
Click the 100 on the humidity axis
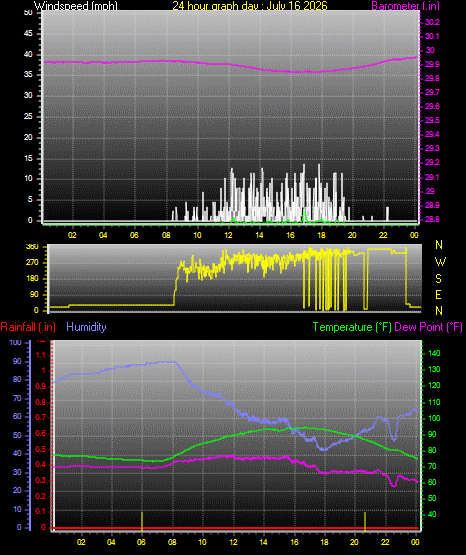click(x=16, y=343)
